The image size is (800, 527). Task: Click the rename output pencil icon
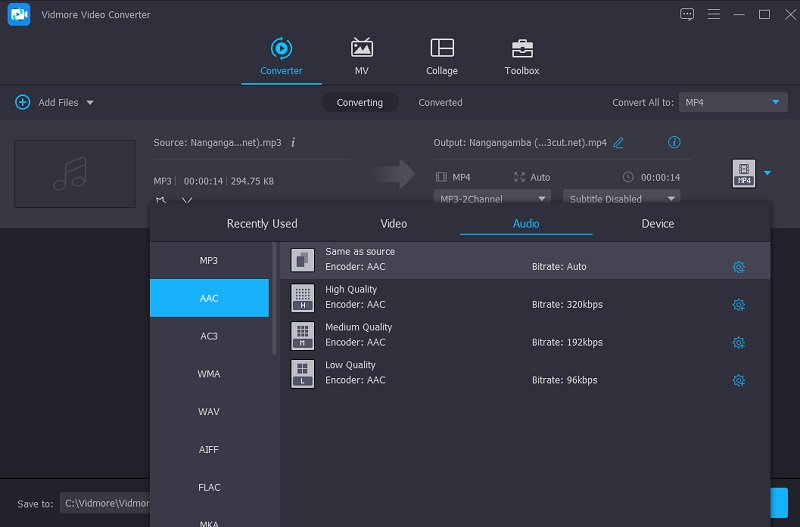(618, 143)
